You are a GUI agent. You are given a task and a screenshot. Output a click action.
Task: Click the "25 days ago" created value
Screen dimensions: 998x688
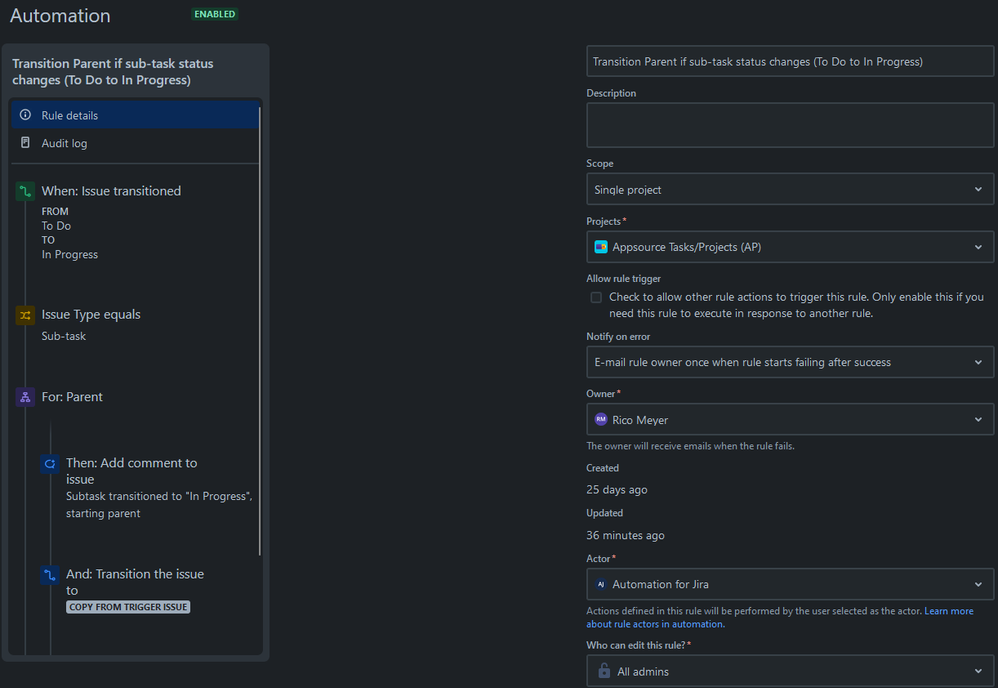tap(617, 489)
